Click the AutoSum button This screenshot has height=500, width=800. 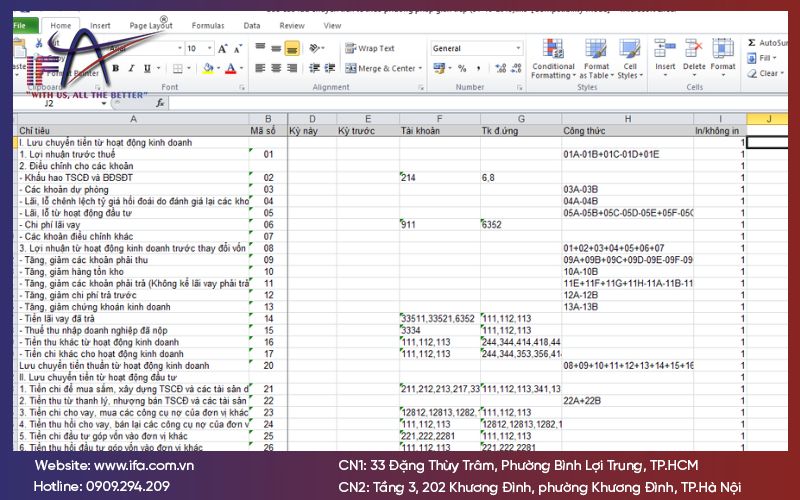pyautogui.click(x=767, y=43)
